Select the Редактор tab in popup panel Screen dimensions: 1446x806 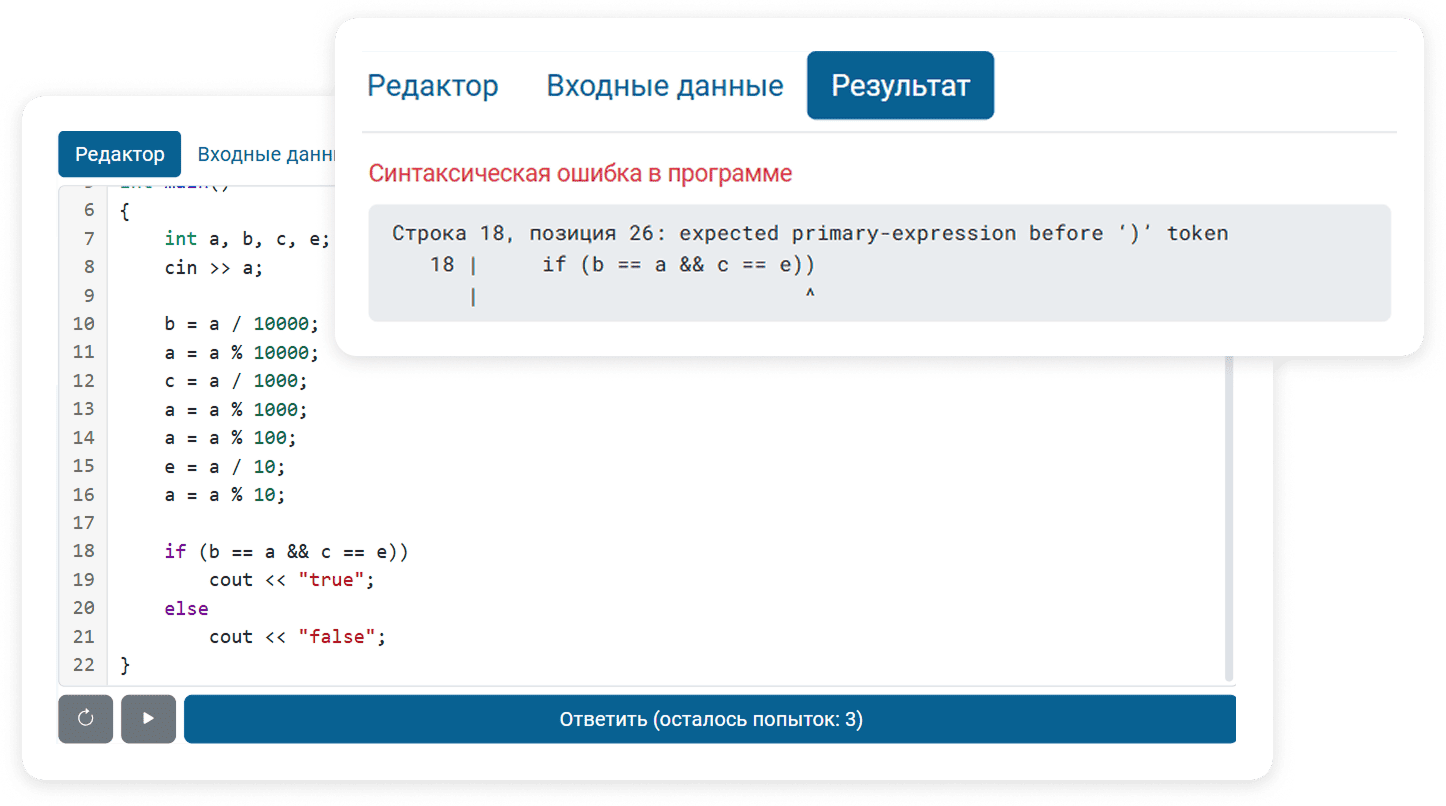point(432,86)
